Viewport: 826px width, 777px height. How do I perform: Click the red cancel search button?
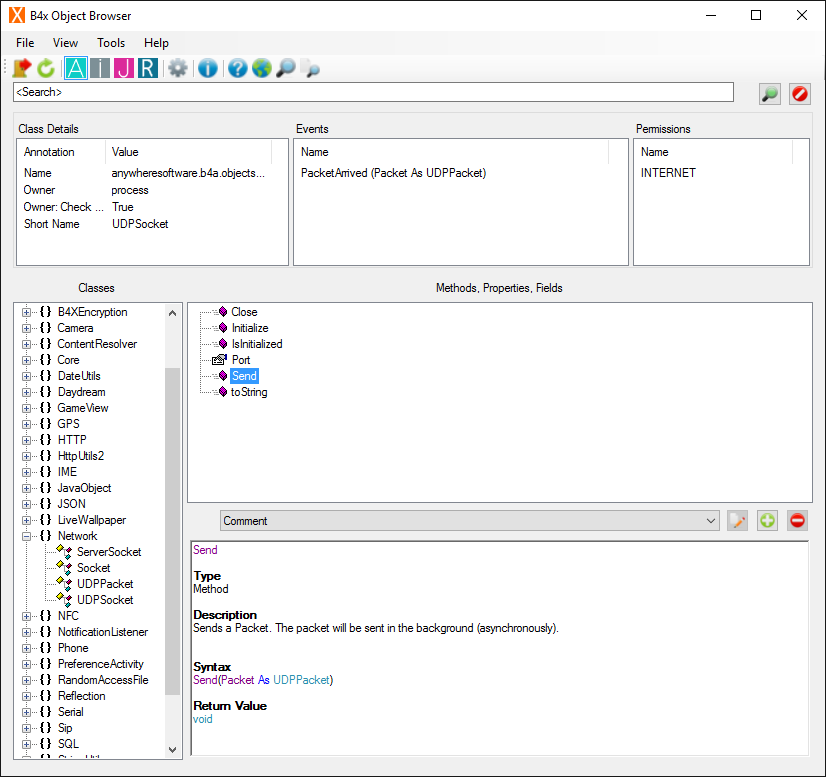pyautogui.click(x=800, y=94)
